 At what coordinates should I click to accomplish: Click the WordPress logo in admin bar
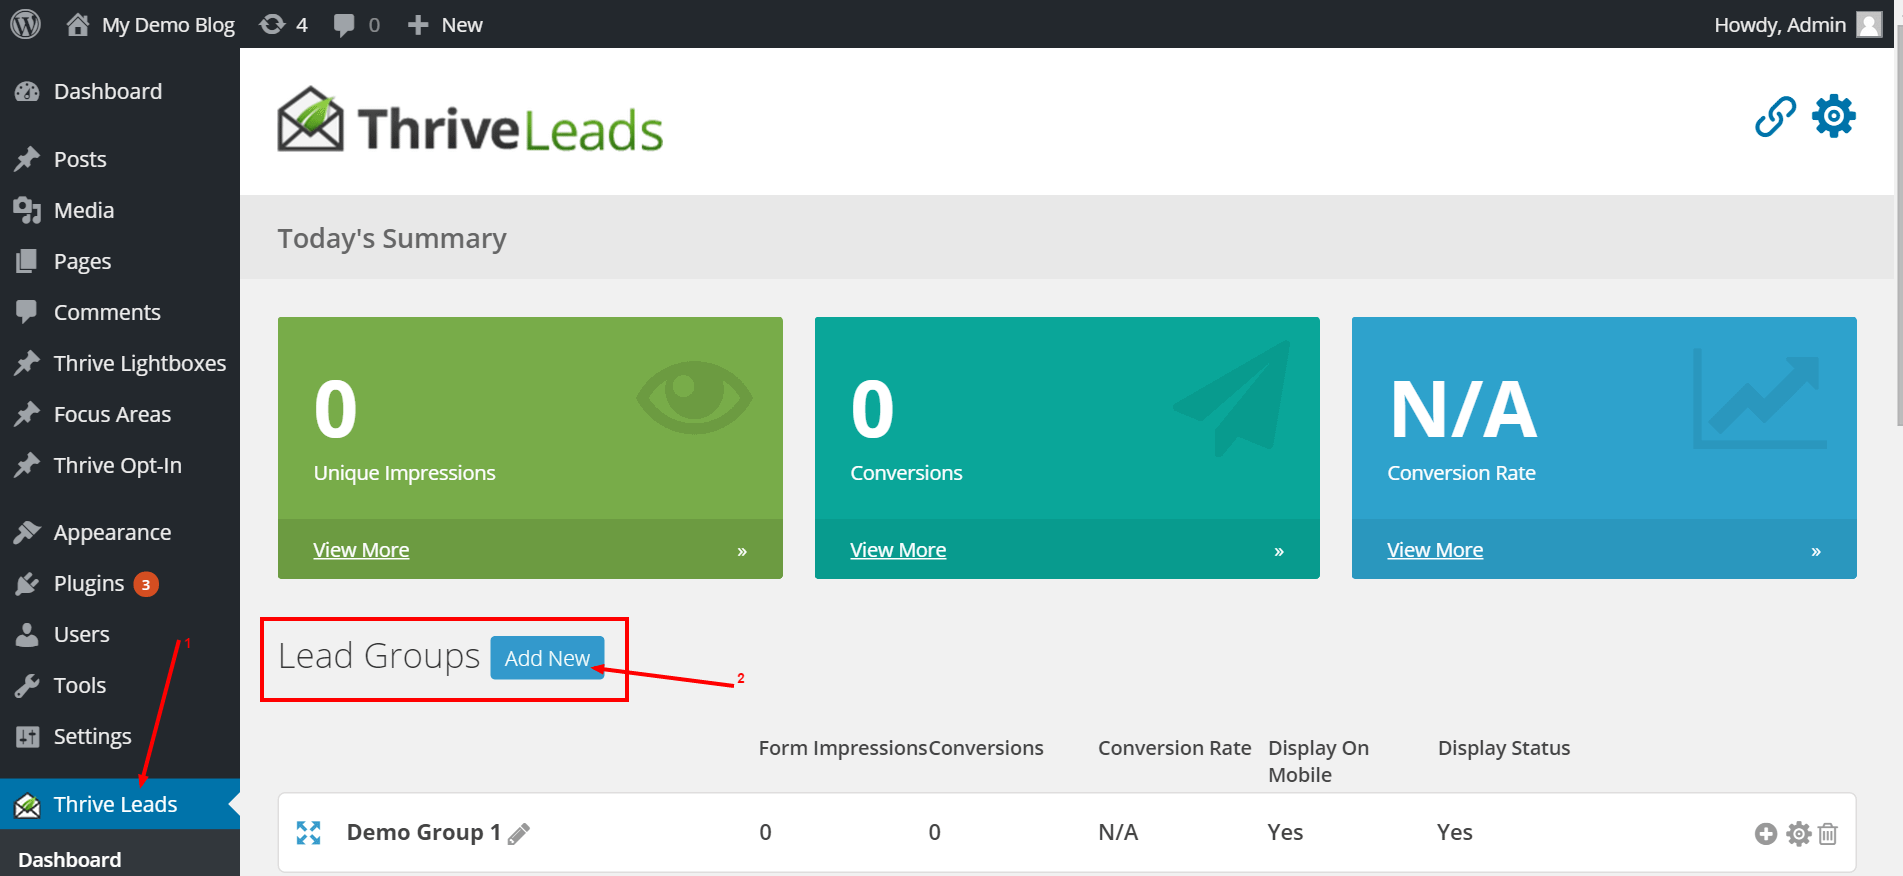pos(25,24)
